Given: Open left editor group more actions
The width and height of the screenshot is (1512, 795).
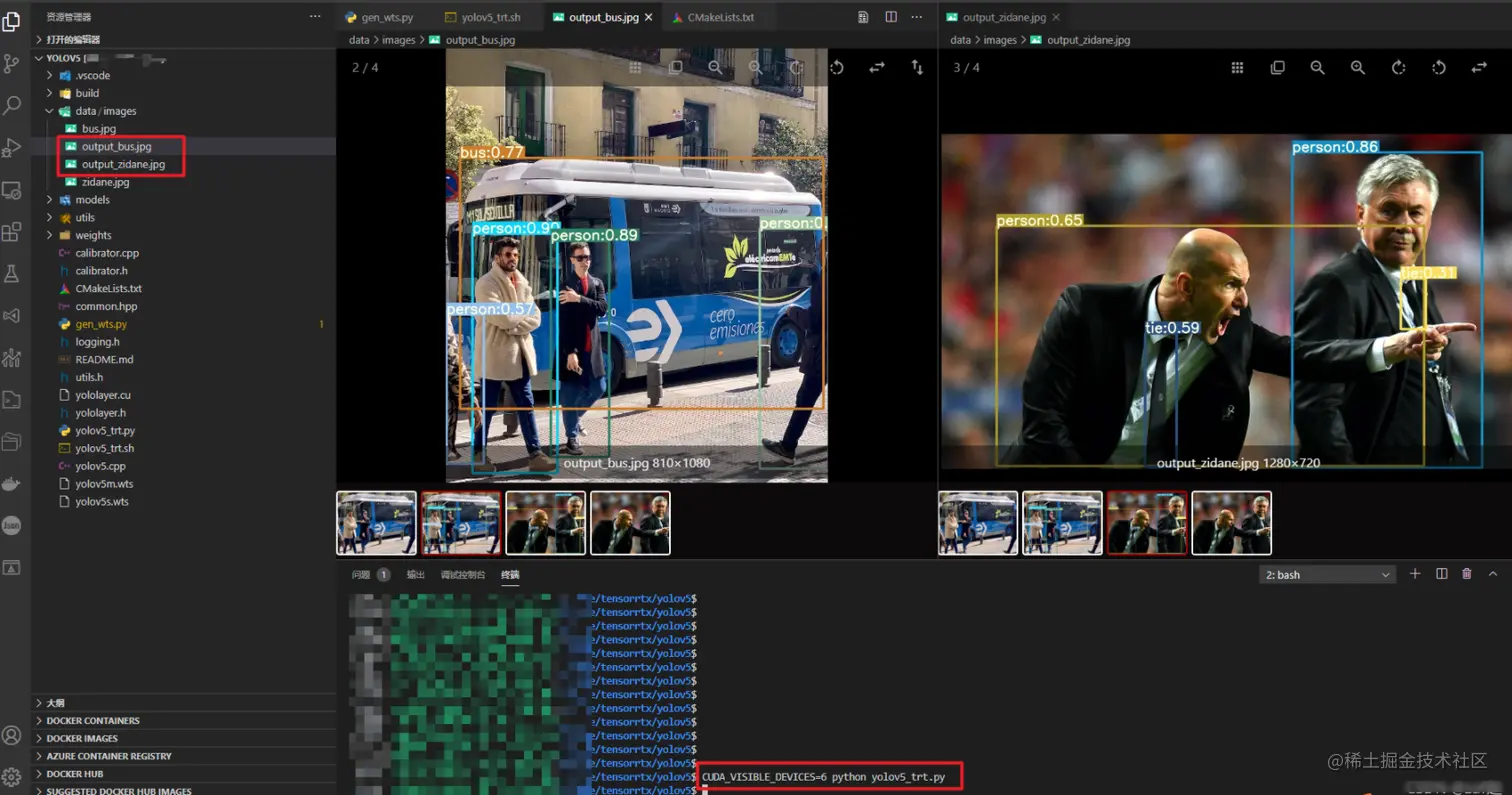Looking at the screenshot, I should tap(918, 17).
